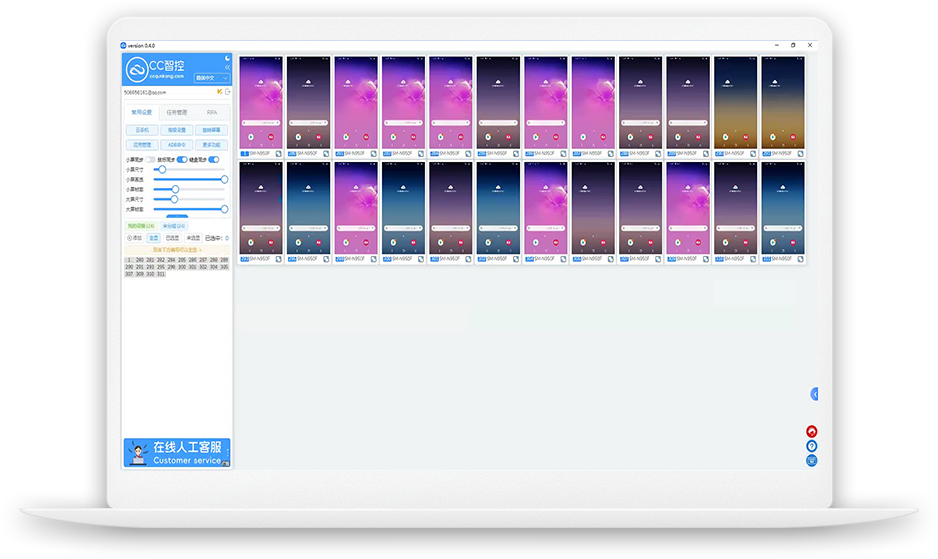938x559 pixels.
Task: Click the bottom blue floating icon on right edge
Action: pyautogui.click(x=812, y=461)
